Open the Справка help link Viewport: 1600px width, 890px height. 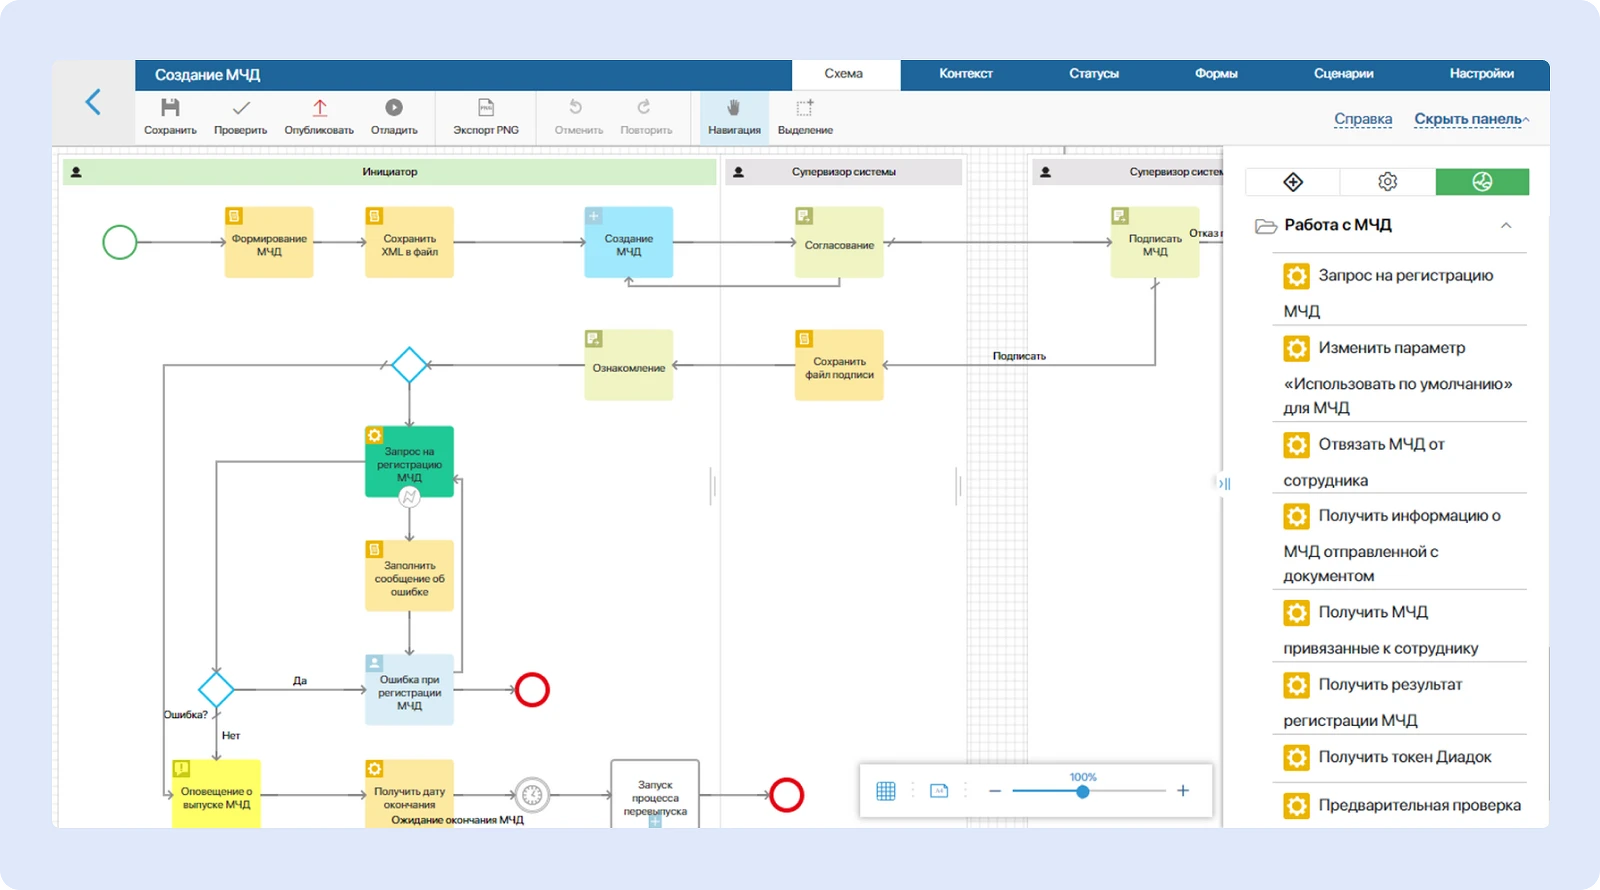pos(1363,119)
